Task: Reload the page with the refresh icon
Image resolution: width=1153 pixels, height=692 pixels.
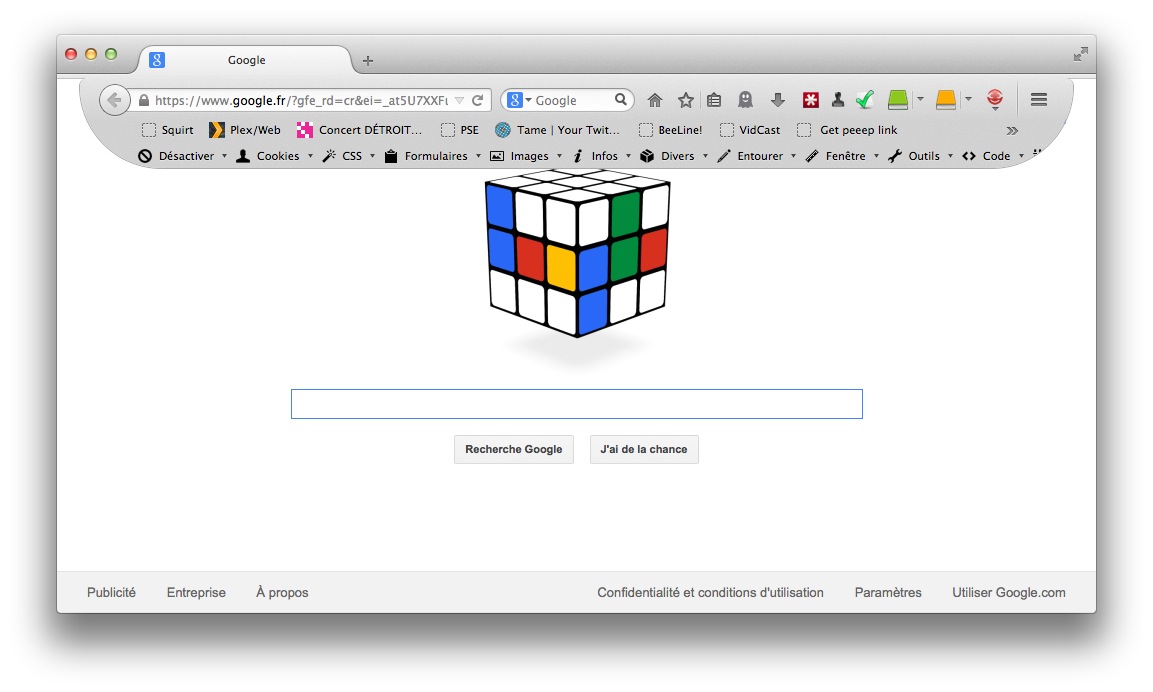Action: click(477, 100)
